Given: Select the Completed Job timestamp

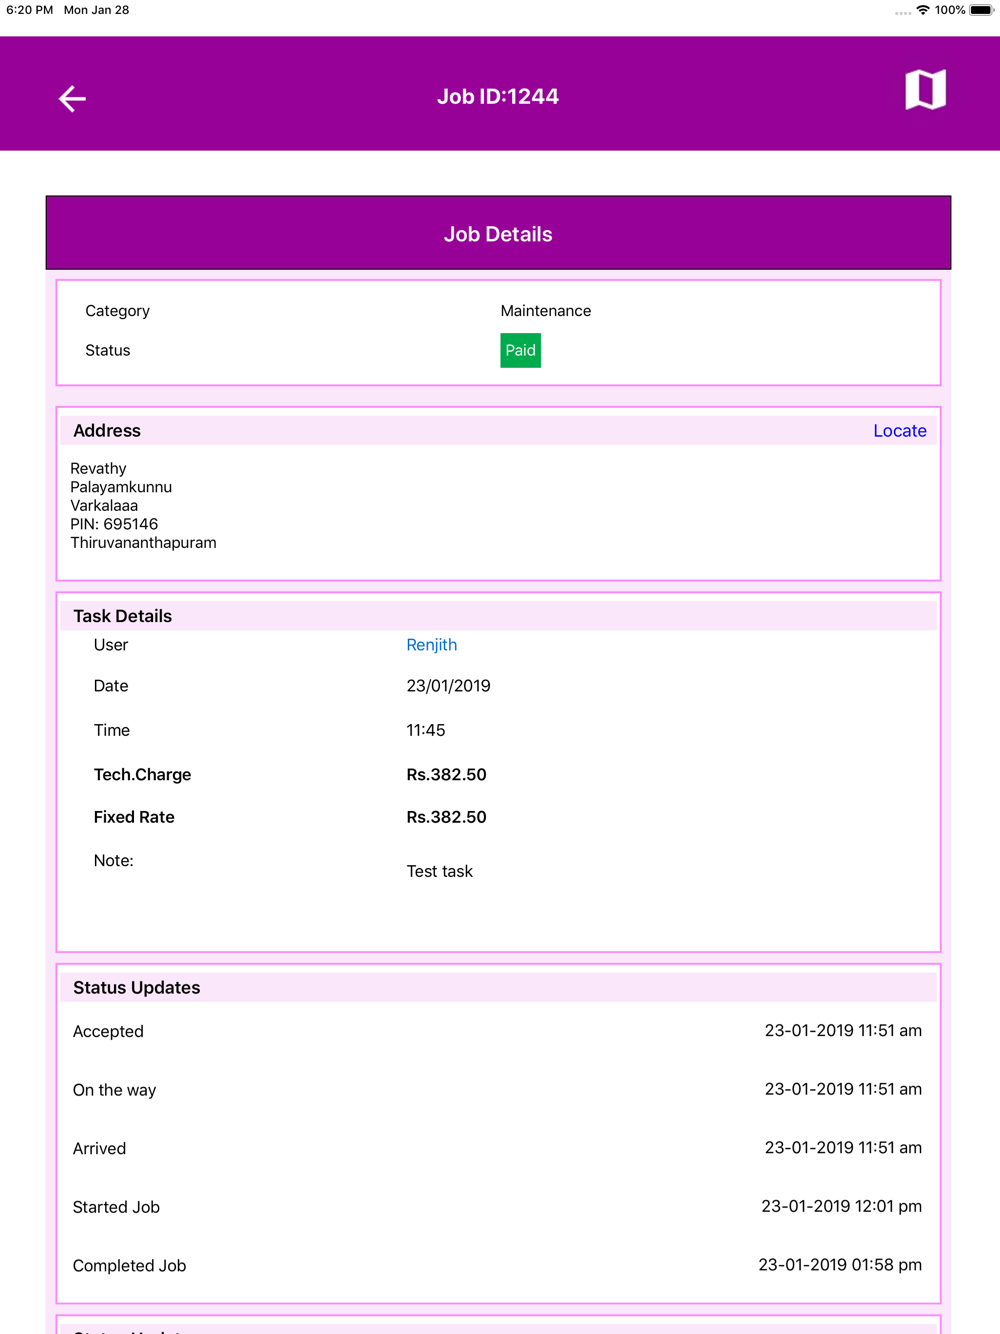Looking at the screenshot, I should pos(839,1265).
